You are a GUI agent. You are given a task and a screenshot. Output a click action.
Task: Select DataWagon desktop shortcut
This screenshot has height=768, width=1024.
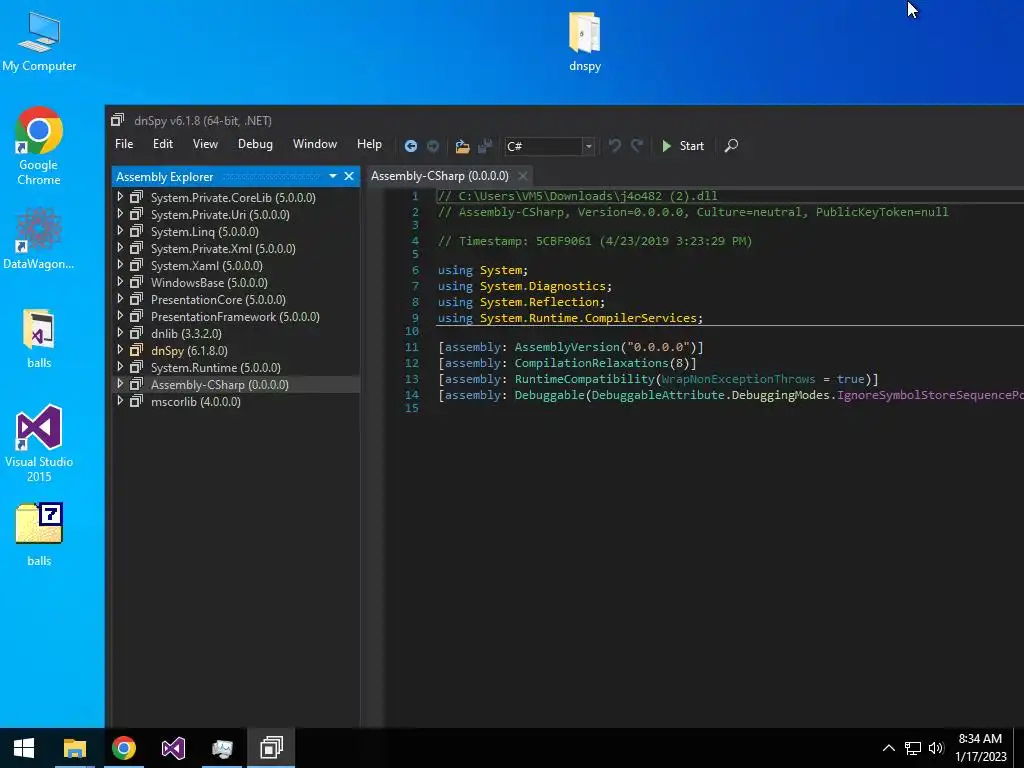click(39, 238)
